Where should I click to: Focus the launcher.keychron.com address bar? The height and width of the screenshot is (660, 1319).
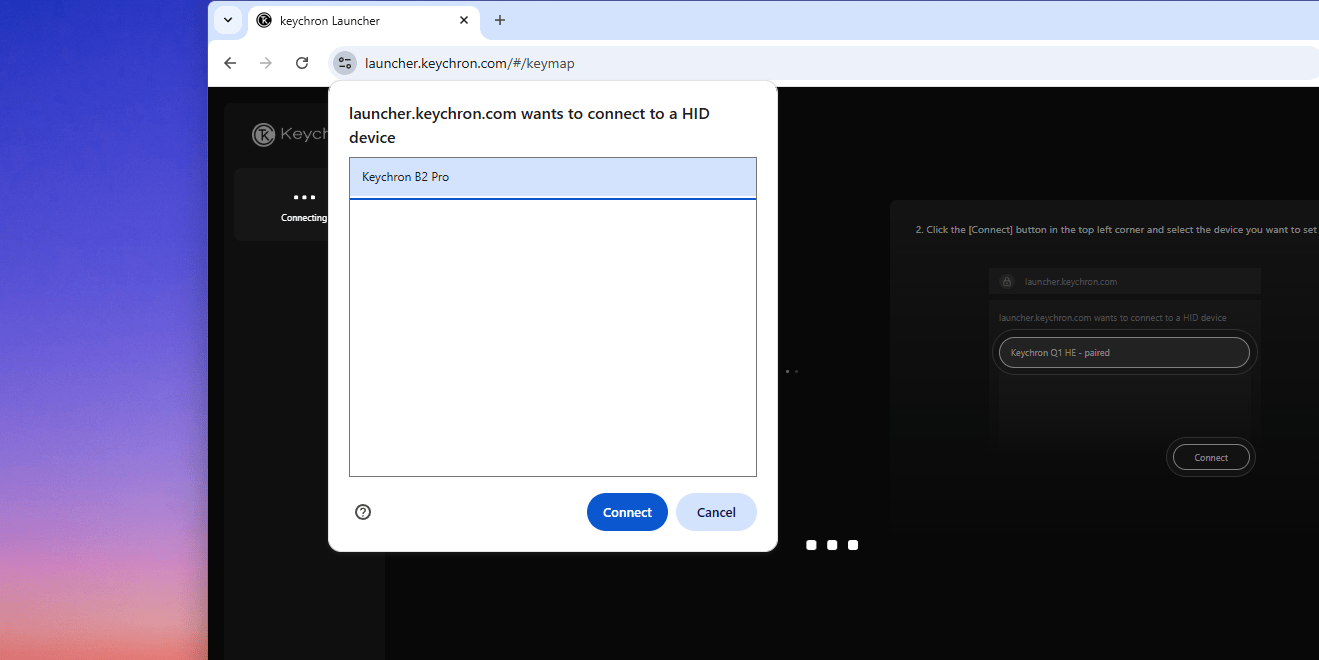click(700, 63)
